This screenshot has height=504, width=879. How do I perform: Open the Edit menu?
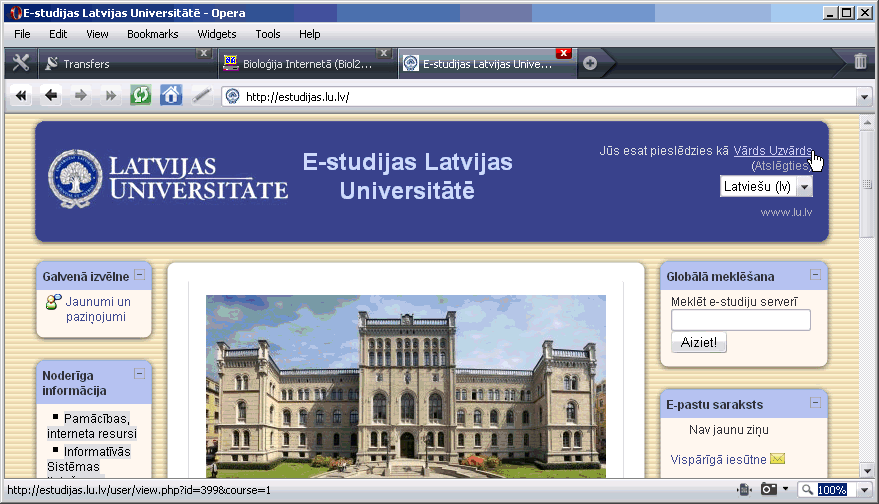point(58,34)
